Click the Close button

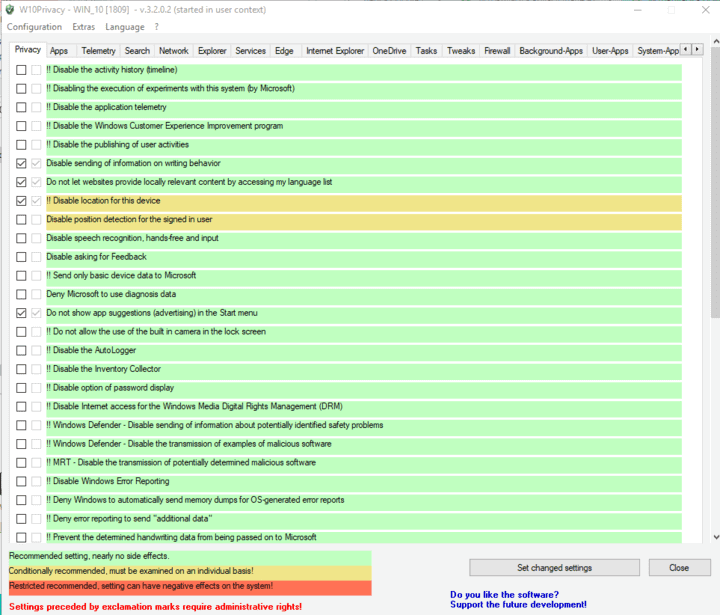[680, 568]
